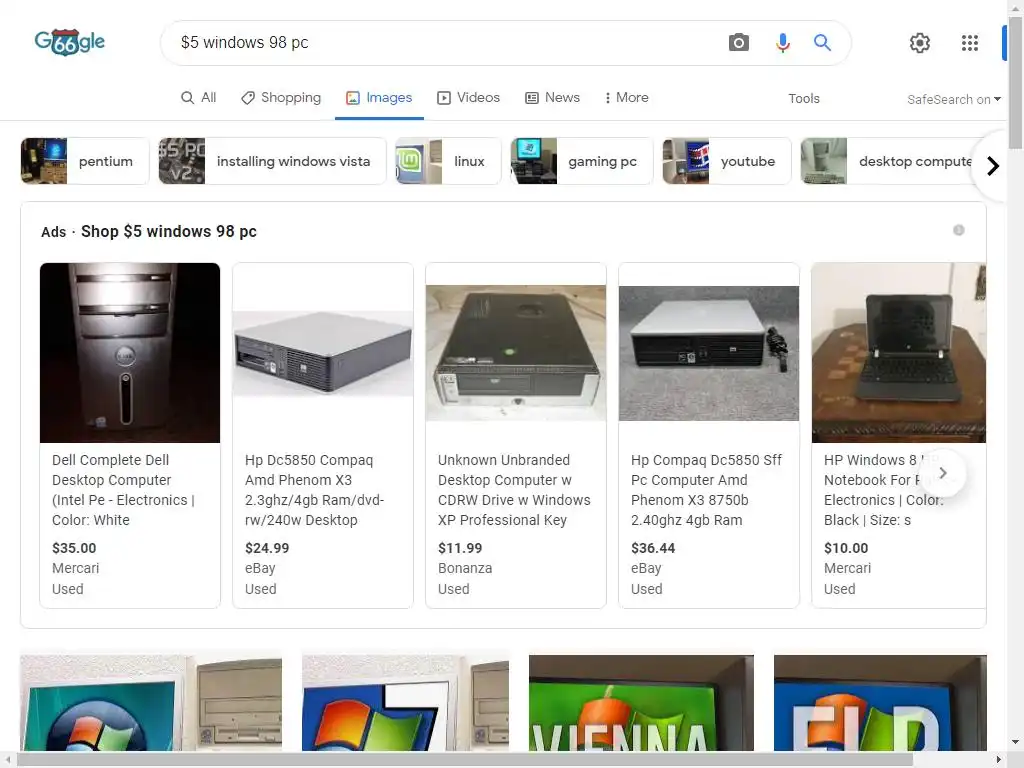Open Google apps grid icon
The image size is (1024, 768).
point(970,43)
